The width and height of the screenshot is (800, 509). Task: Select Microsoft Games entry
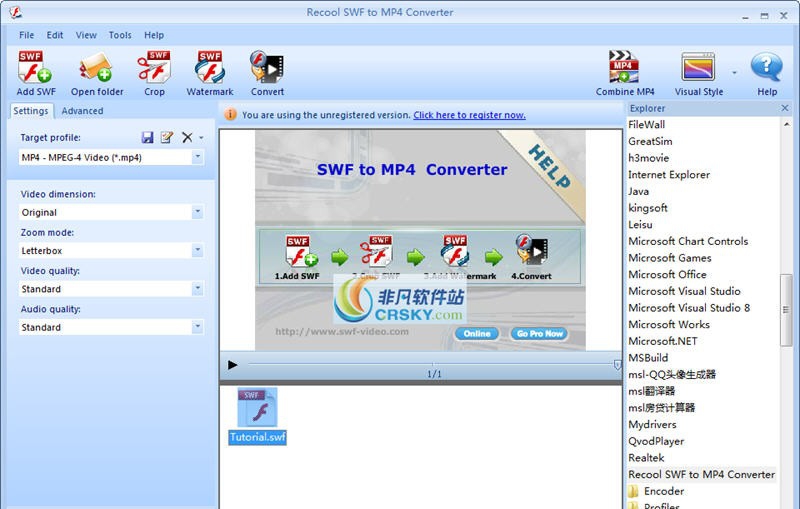(x=669, y=258)
